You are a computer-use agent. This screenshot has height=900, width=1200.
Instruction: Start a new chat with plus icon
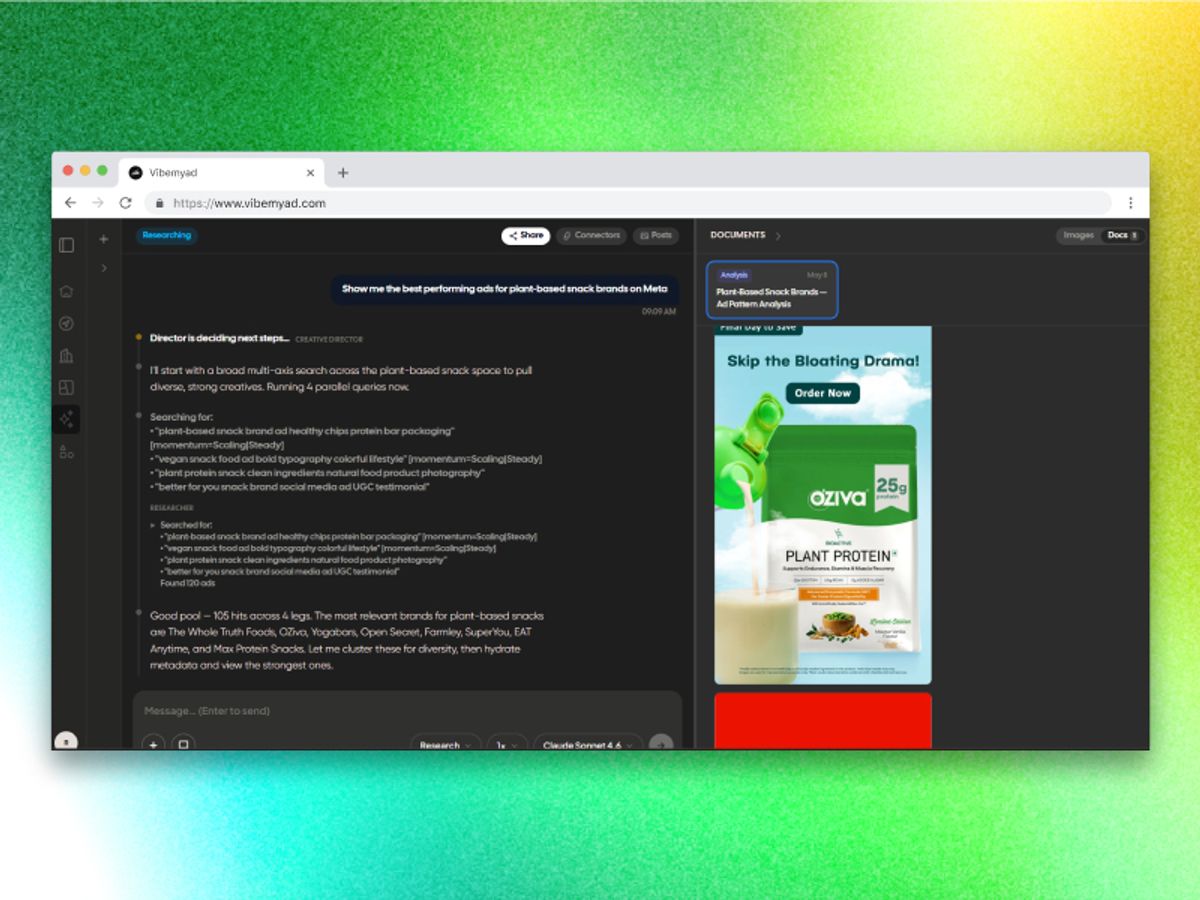pos(103,239)
